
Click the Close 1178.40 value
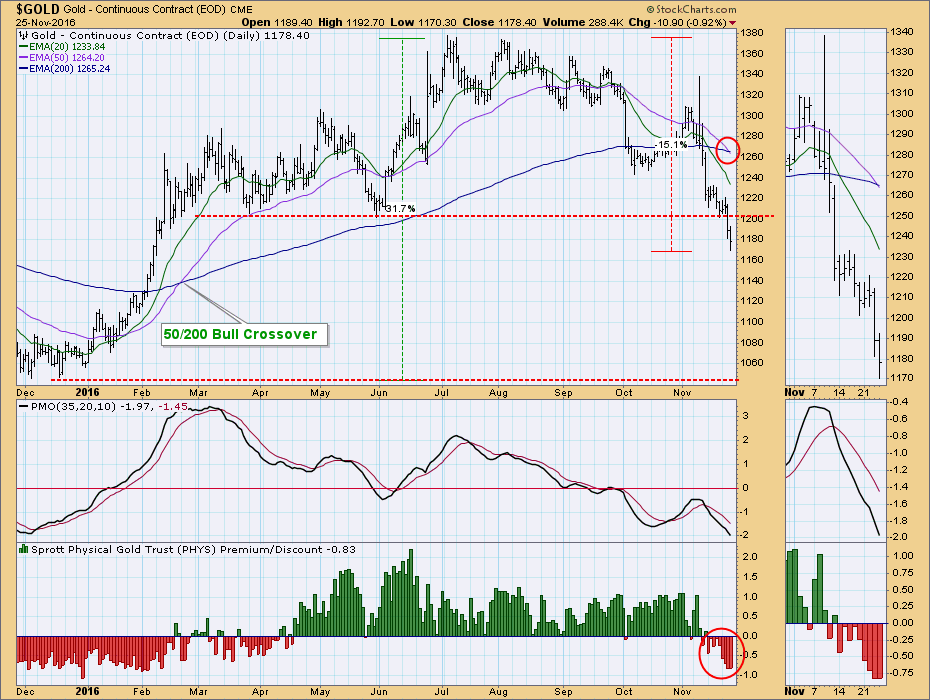click(499, 22)
